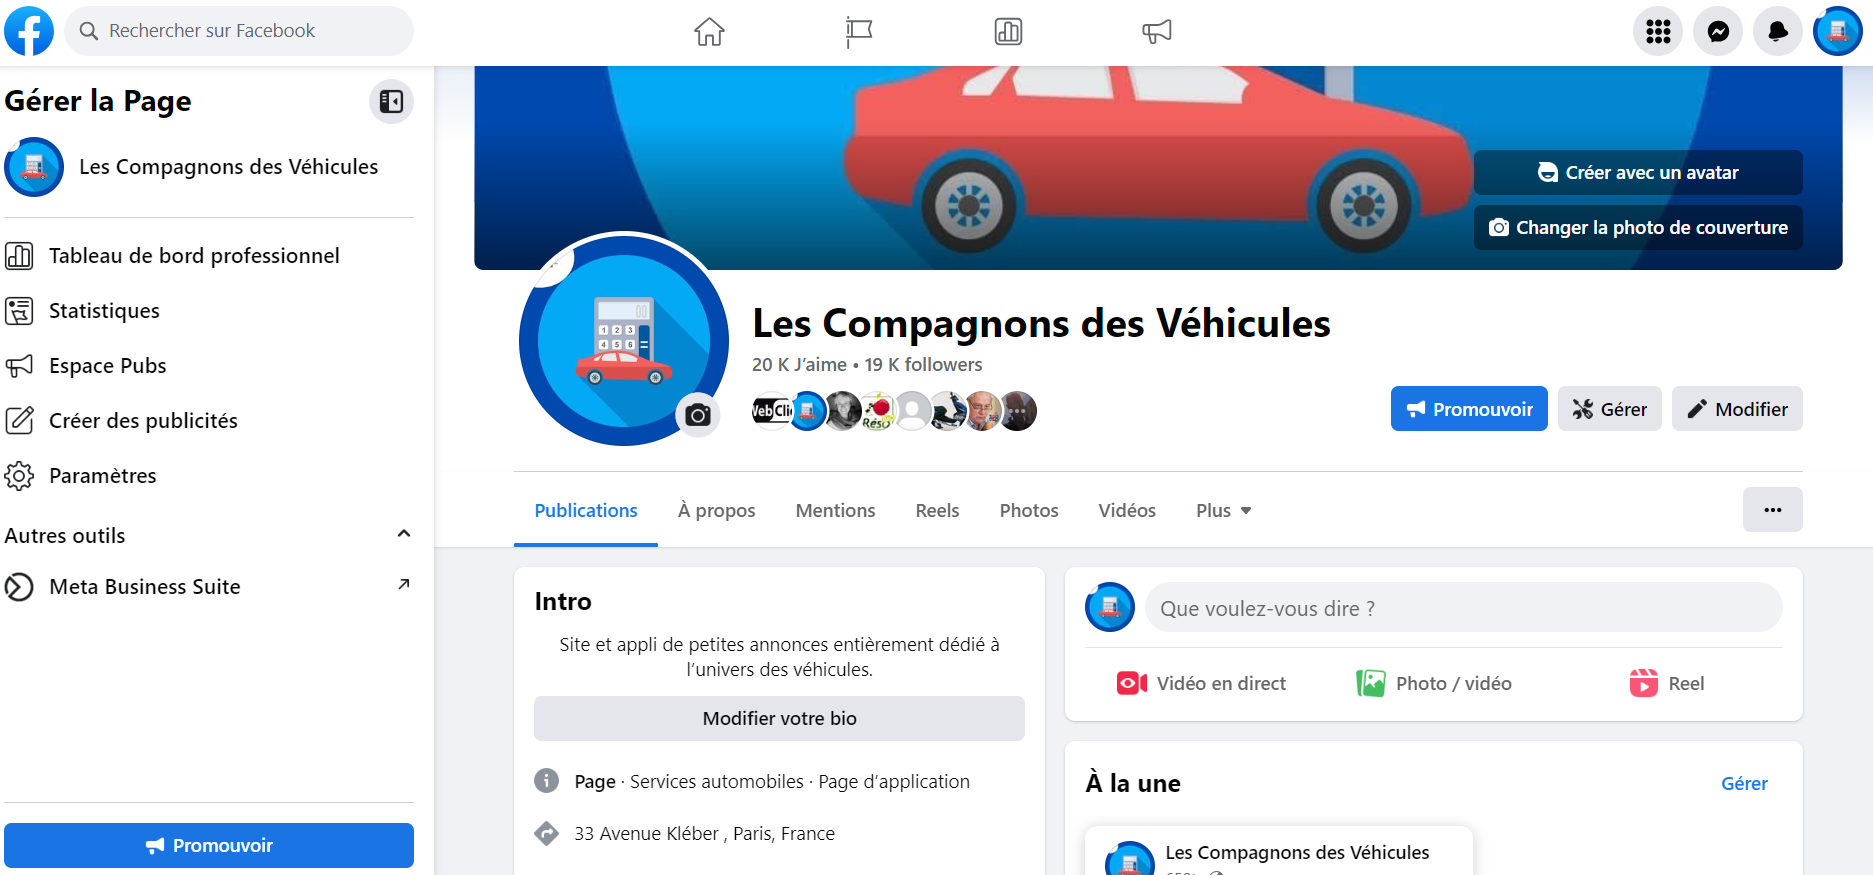The height and width of the screenshot is (875, 1873).
Task: Open the three-dots page options menu
Action: pyautogui.click(x=1772, y=510)
